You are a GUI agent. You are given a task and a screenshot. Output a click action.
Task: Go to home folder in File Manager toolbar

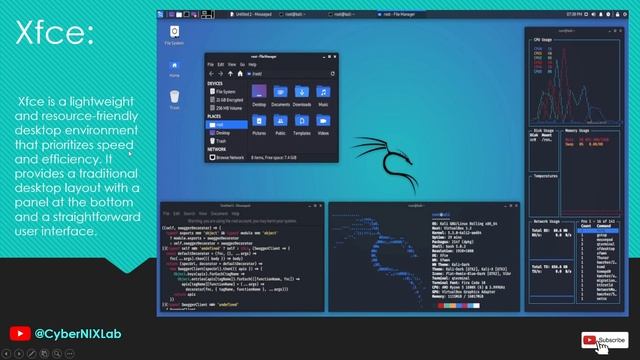point(240,74)
